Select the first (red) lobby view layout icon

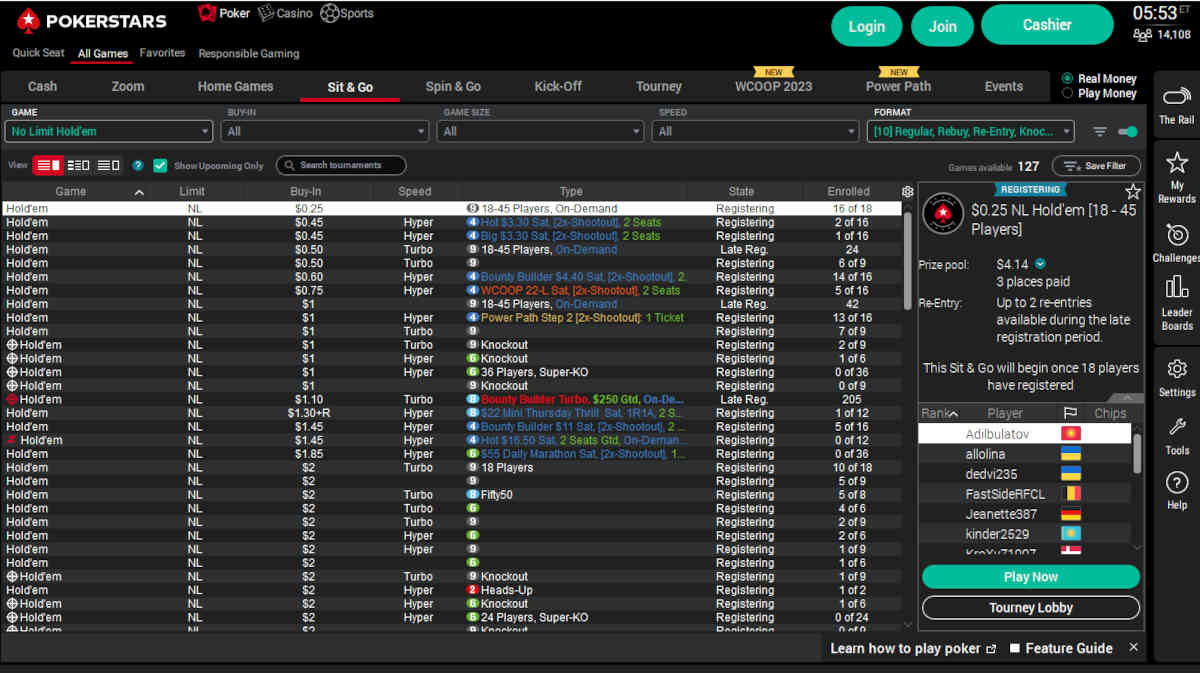pyautogui.click(x=48, y=165)
